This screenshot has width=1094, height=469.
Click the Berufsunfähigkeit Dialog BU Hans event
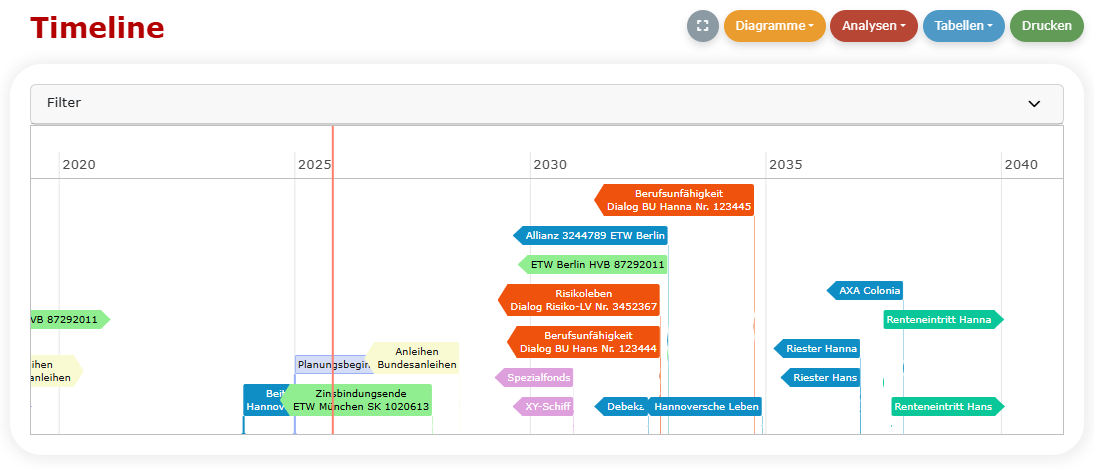pyautogui.click(x=587, y=342)
